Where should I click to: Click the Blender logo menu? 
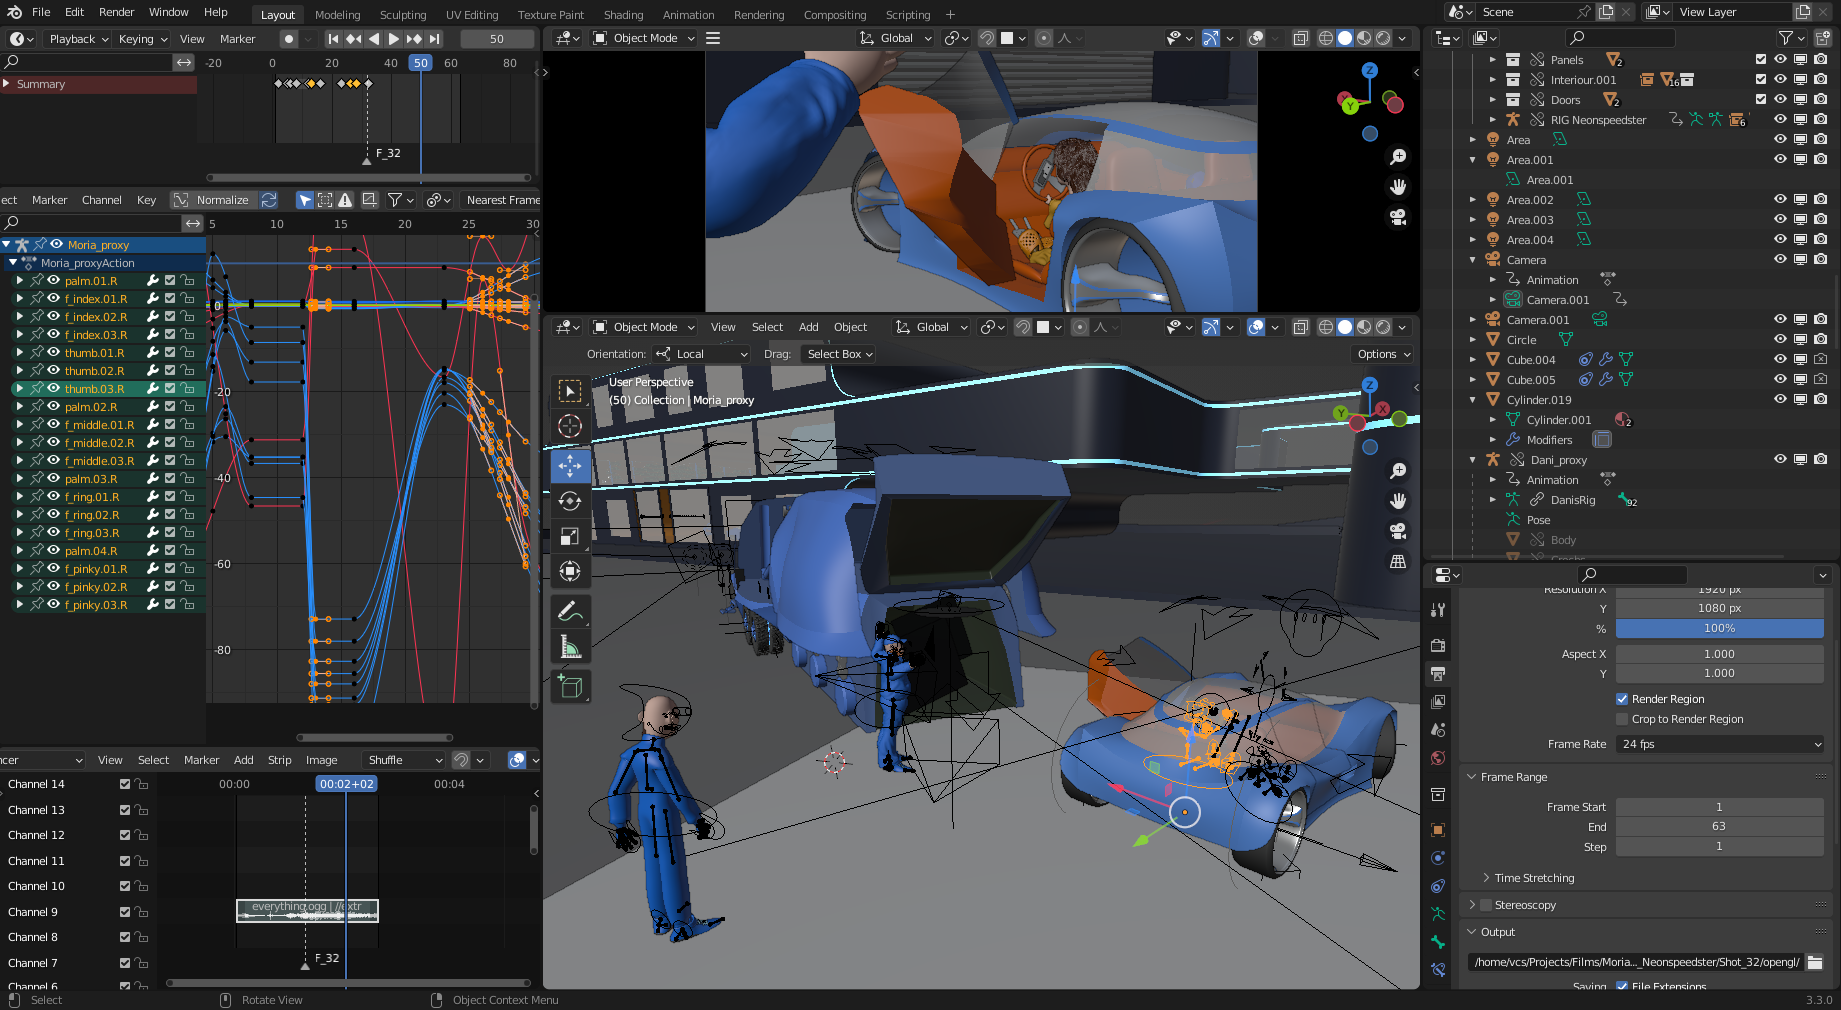click(x=14, y=12)
